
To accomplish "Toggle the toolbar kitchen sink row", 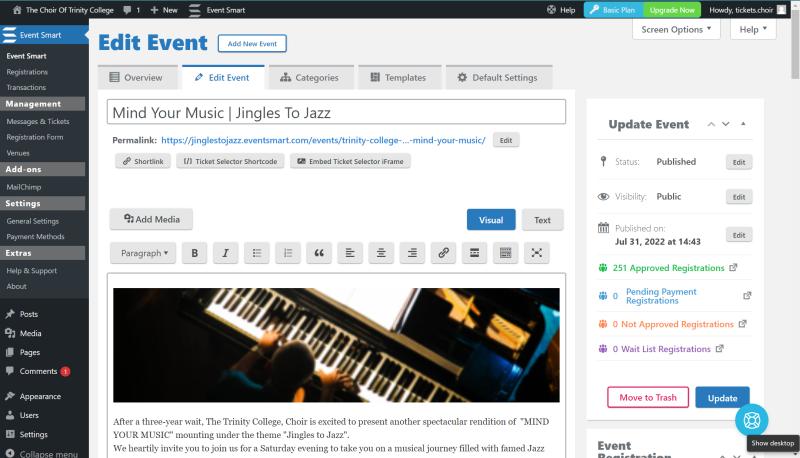I will [505, 253].
